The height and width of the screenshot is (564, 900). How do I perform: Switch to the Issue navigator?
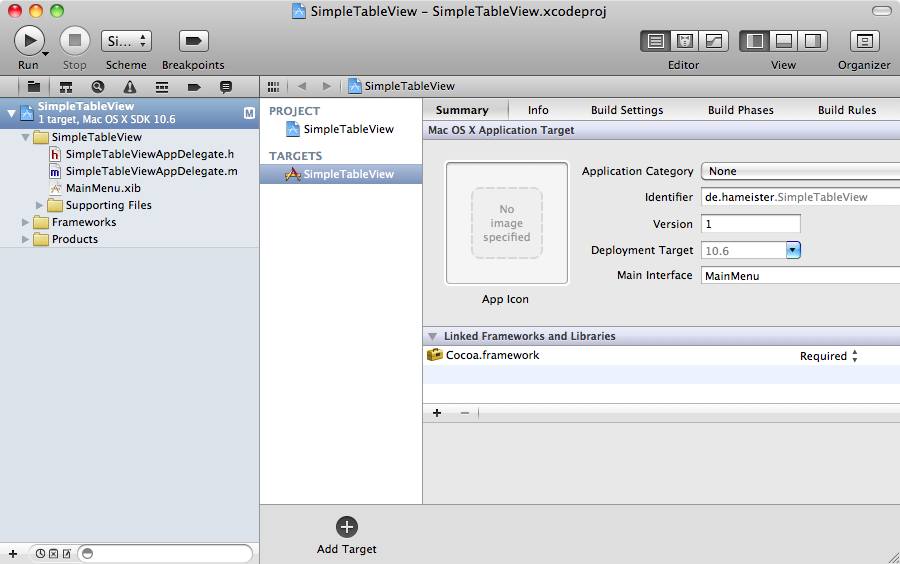click(130, 87)
